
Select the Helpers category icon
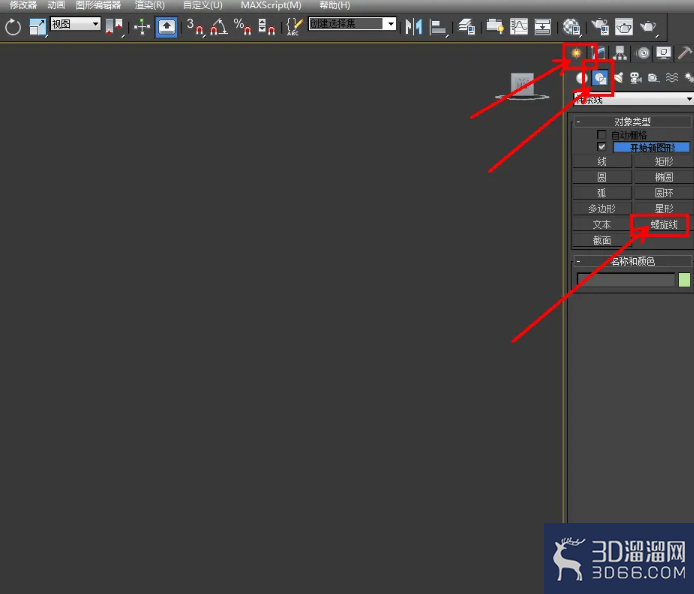[654, 78]
